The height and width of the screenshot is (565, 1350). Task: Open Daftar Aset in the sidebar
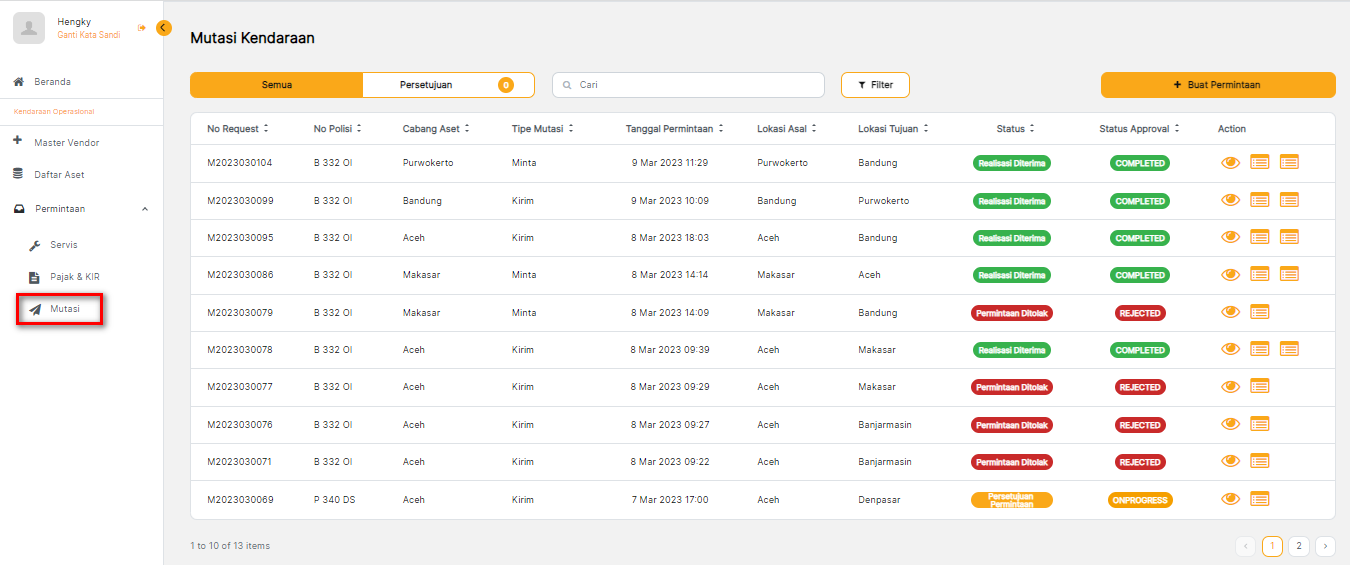pyautogui.click(x=59, y=175)
